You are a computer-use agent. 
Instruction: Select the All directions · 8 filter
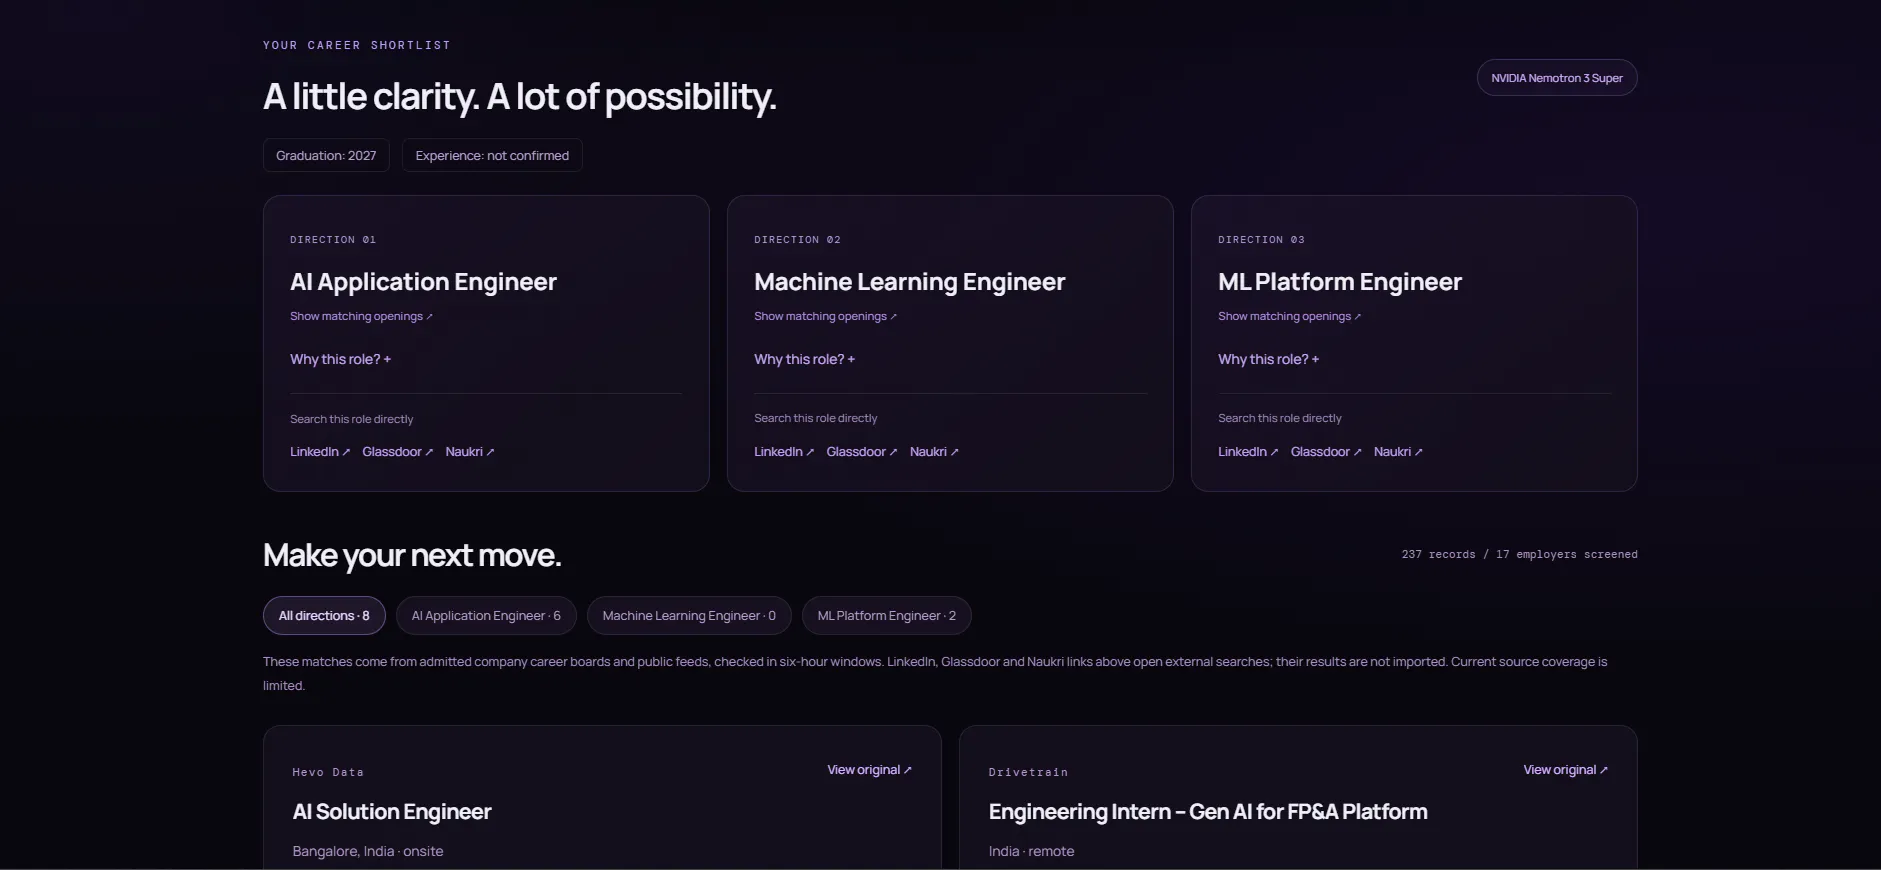(324, 616)
